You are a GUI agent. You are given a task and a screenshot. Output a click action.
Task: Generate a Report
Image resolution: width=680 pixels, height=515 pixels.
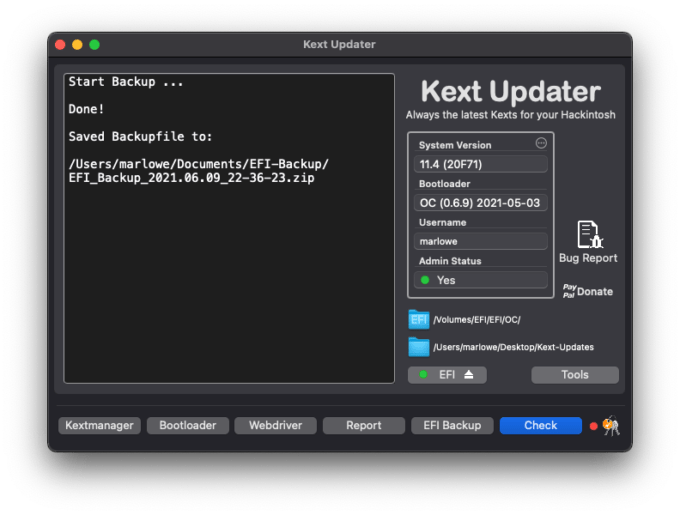click(364, 425)
